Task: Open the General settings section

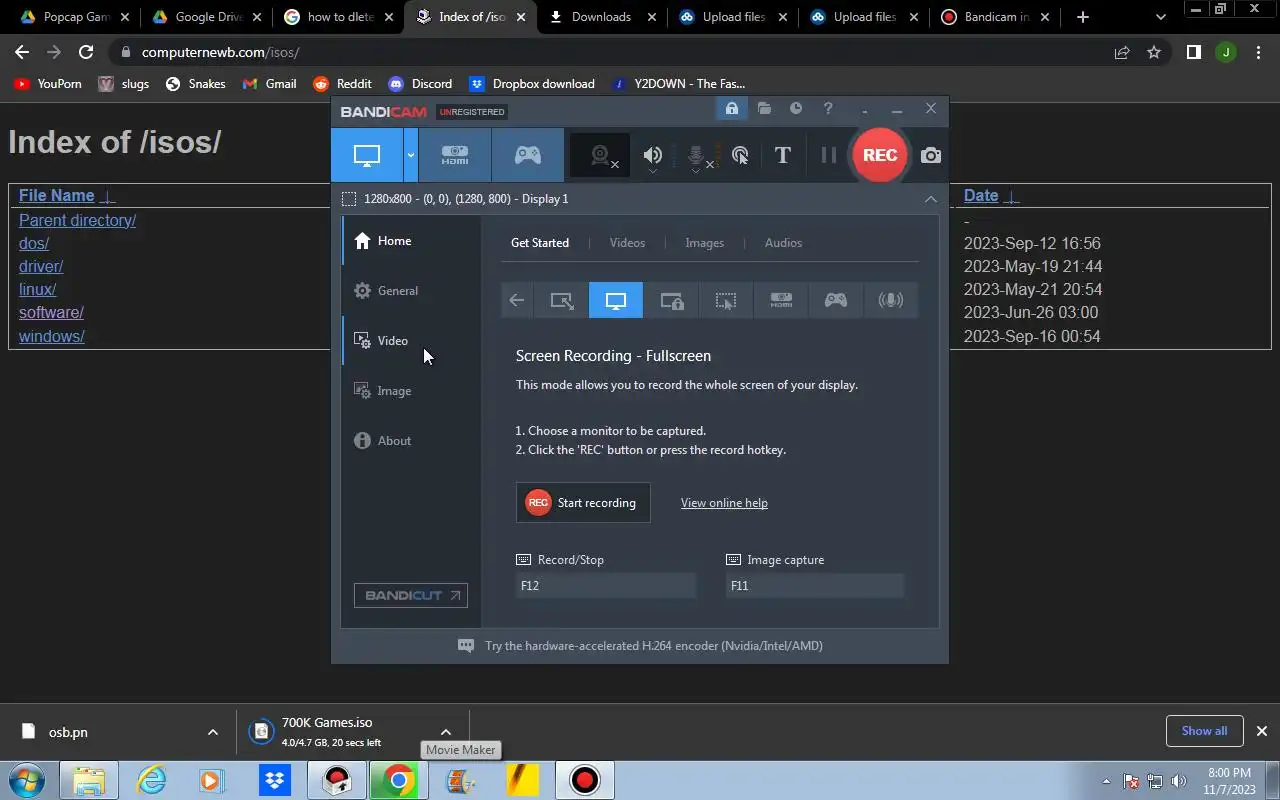Action: tap(411, 291)
